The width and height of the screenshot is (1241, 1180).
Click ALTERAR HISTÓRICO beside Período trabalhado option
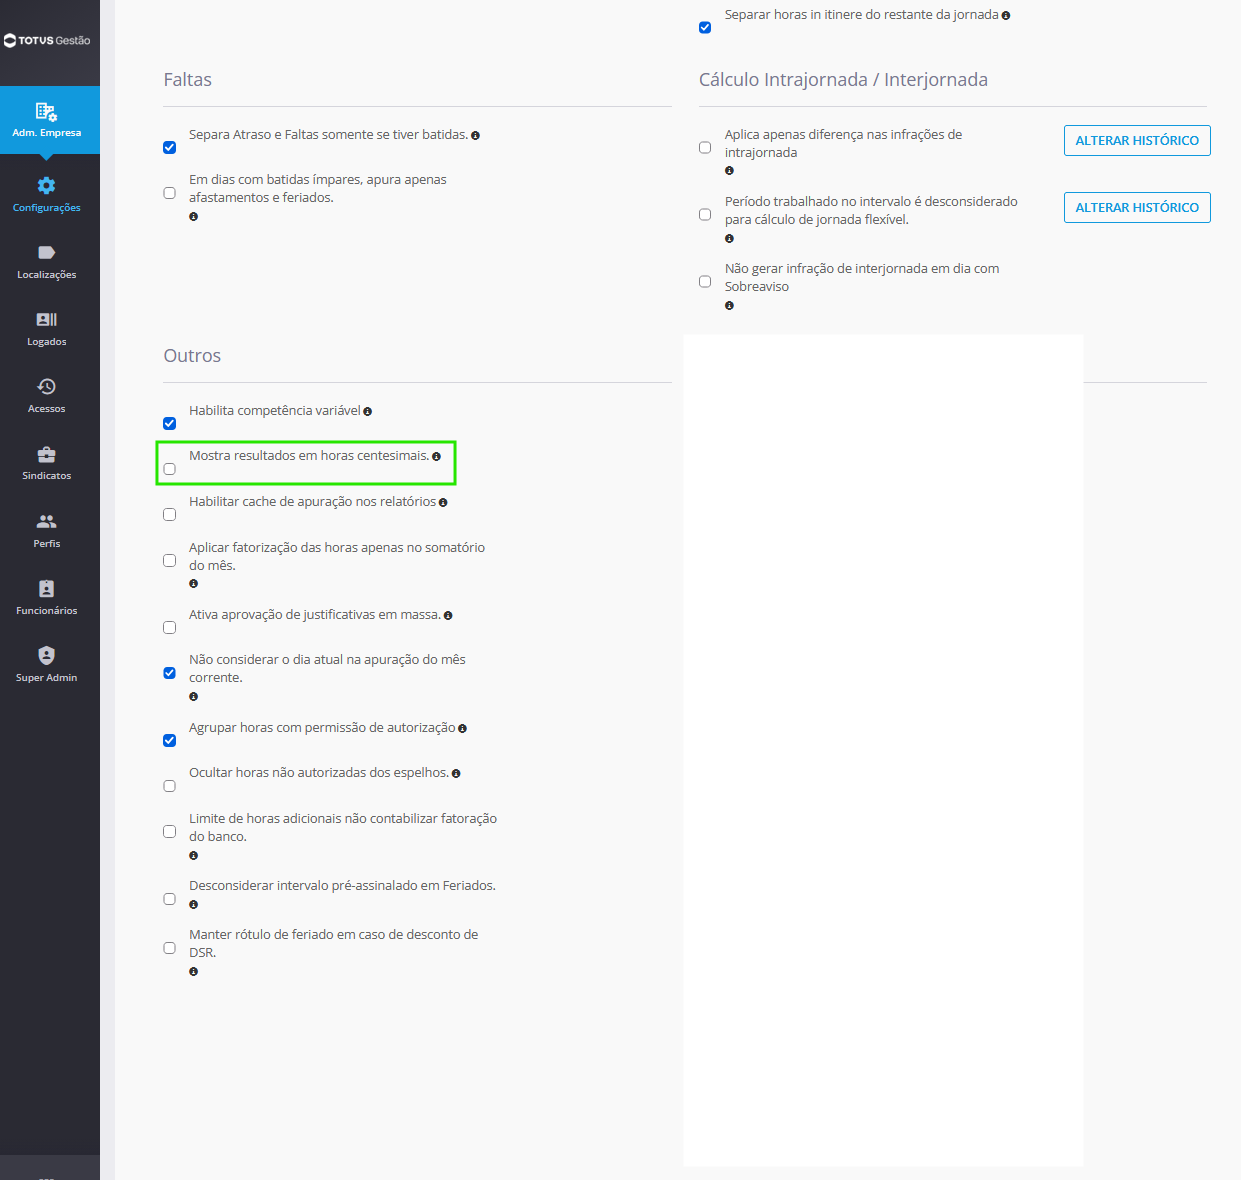(x=1137, y=208)
